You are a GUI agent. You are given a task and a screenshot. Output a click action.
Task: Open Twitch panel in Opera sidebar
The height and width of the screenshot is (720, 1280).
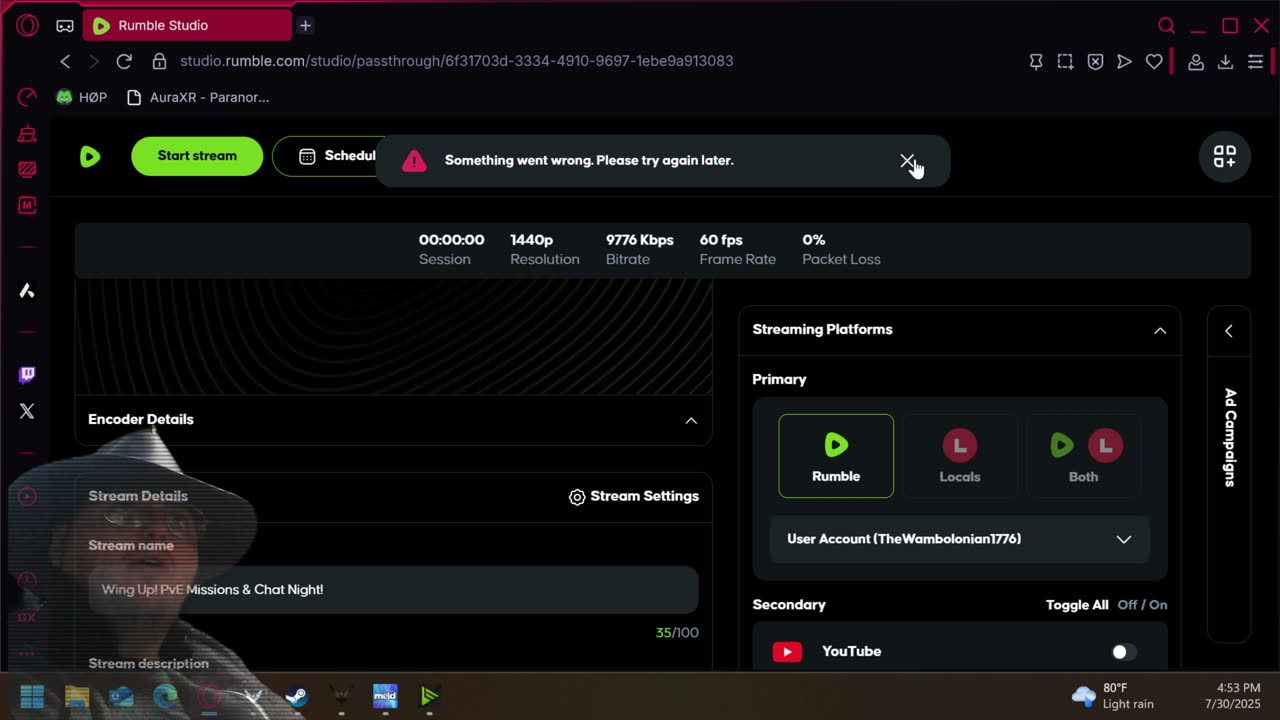click(x=27, y=375)
